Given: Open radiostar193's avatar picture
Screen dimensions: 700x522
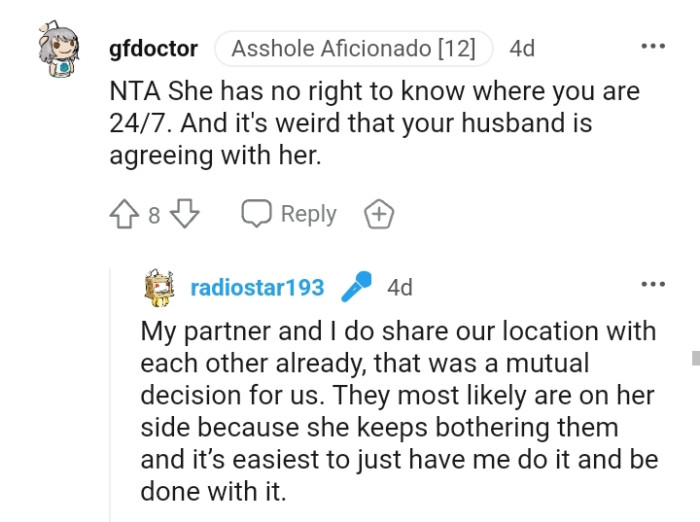Looking at the screenshot, I should (158, 288).
